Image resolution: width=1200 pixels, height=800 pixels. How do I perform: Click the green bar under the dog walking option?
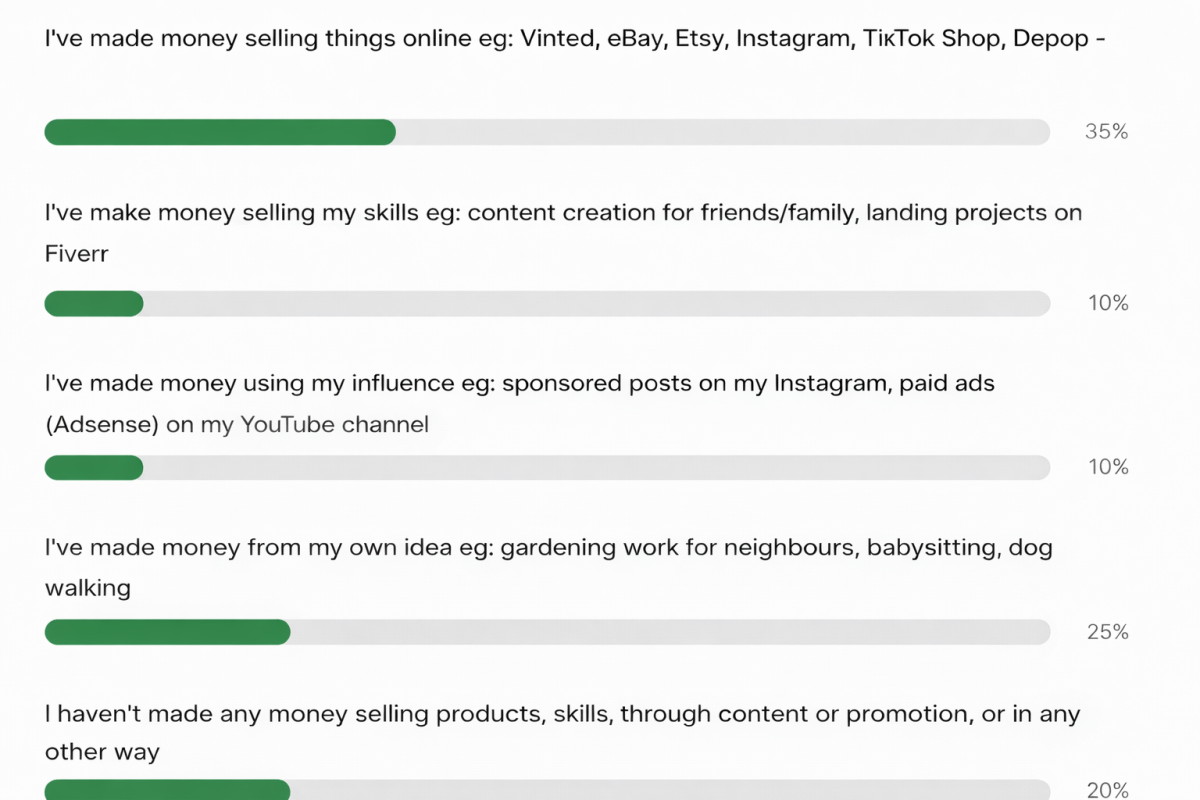point(167,632)
